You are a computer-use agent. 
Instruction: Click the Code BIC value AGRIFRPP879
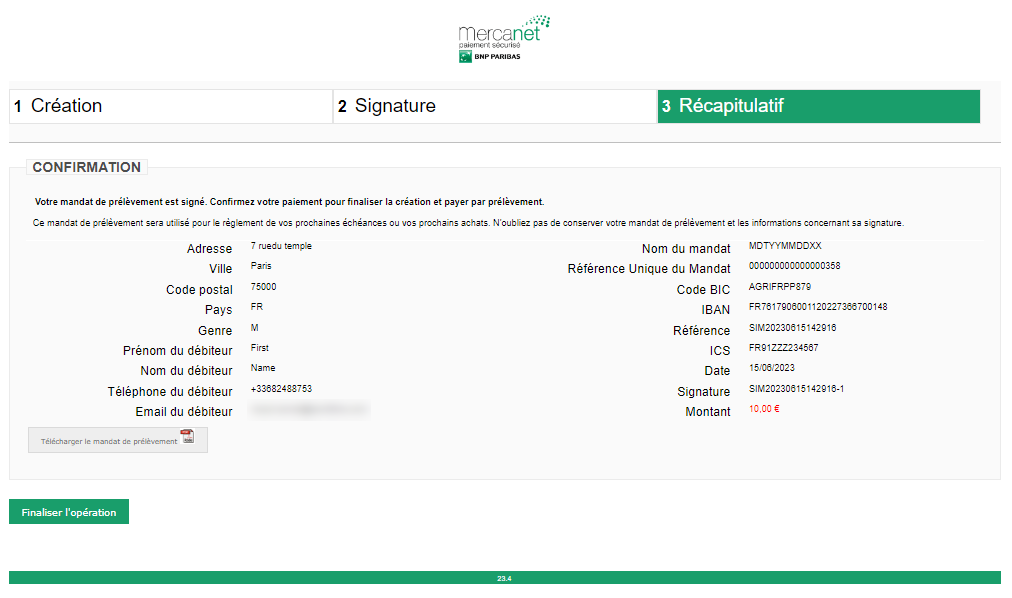coord(779,287)
